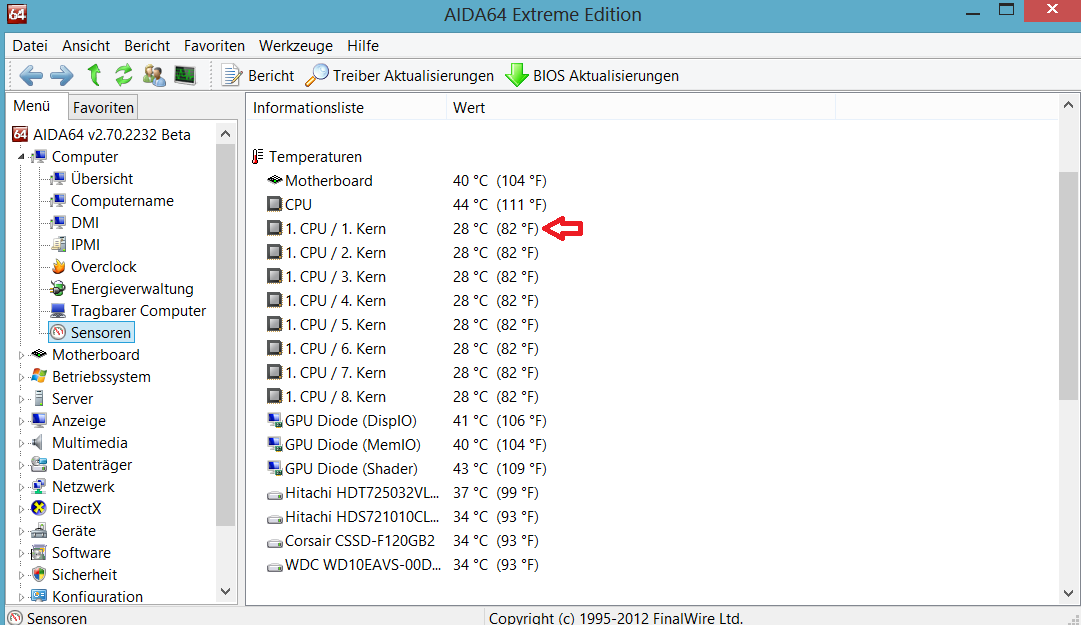The width and height of the screenshot is (1081, 625).
Task: Open the Favoriten menu
Action: click(x=214, y=45)
